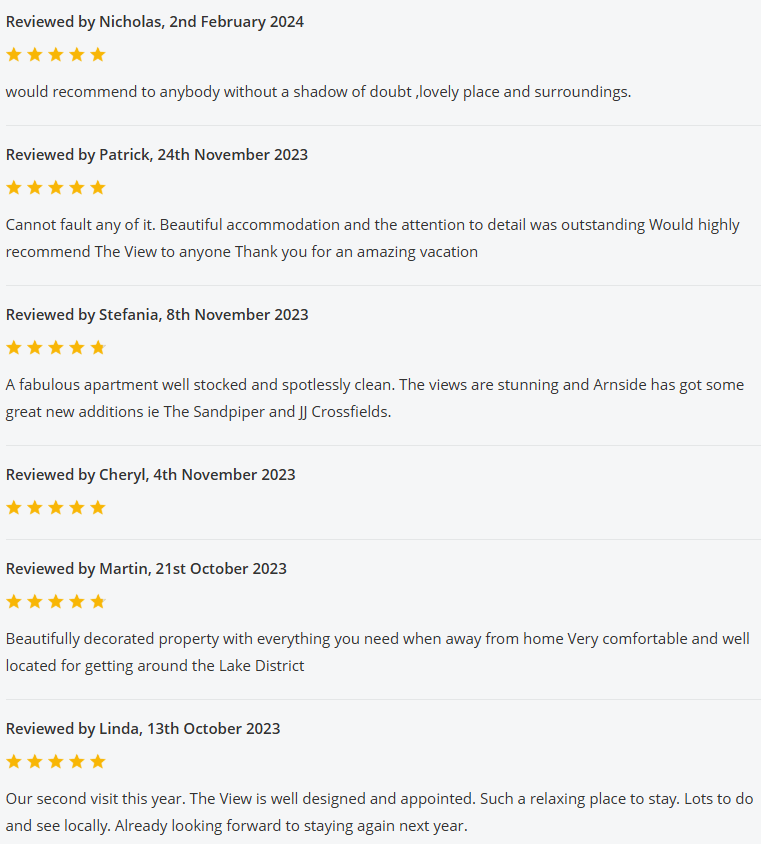
Task: Click the "Reviewed by Martin" heading
Action: point(146,569)
